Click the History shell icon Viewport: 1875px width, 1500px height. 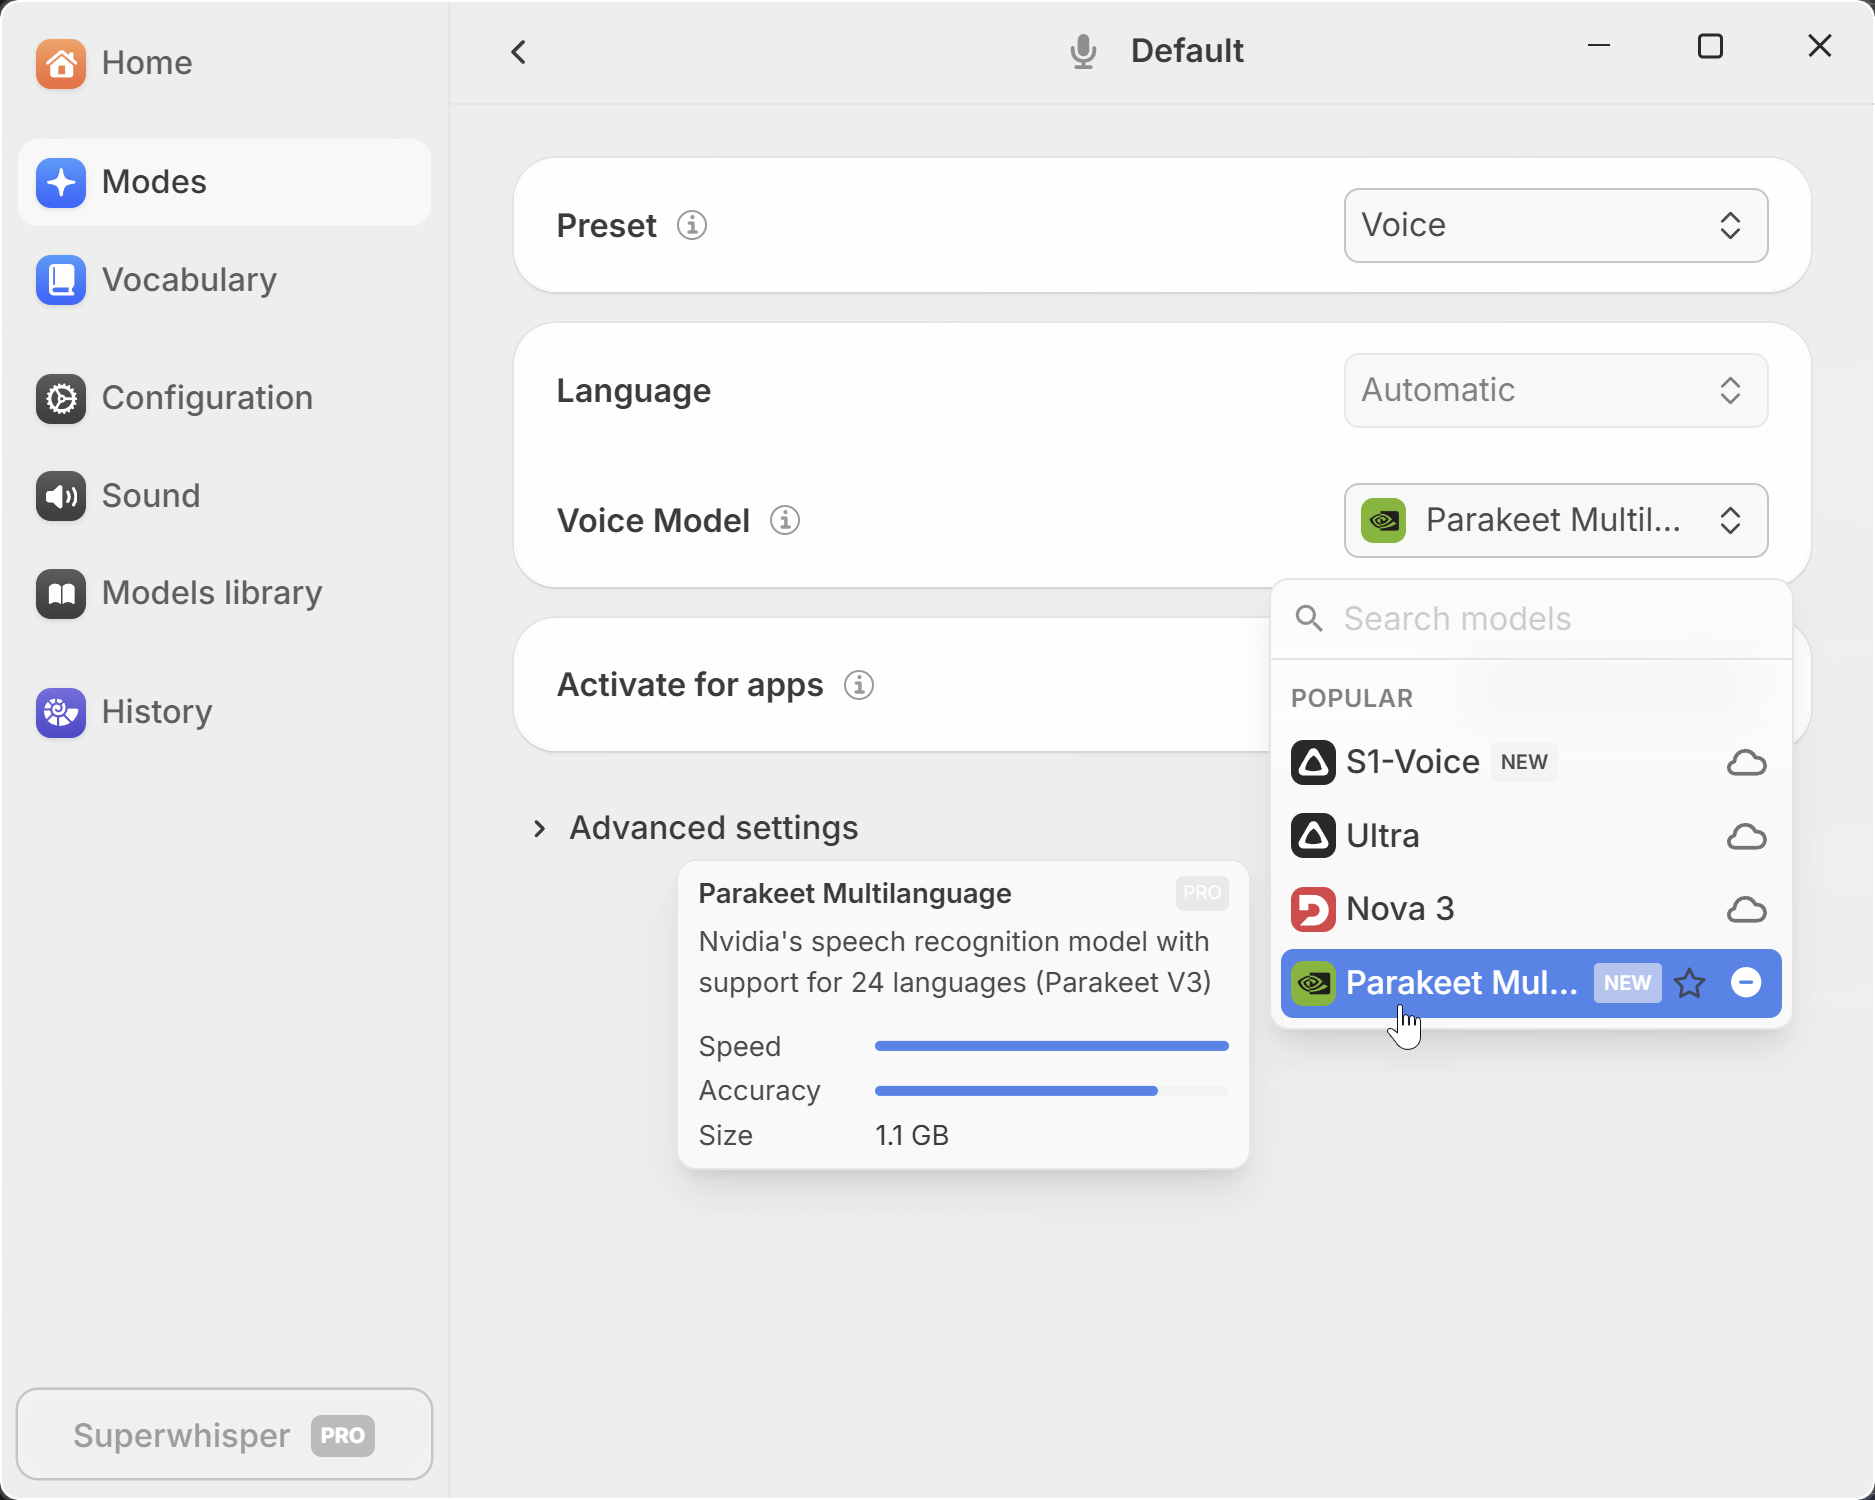(x=61, y=713)
